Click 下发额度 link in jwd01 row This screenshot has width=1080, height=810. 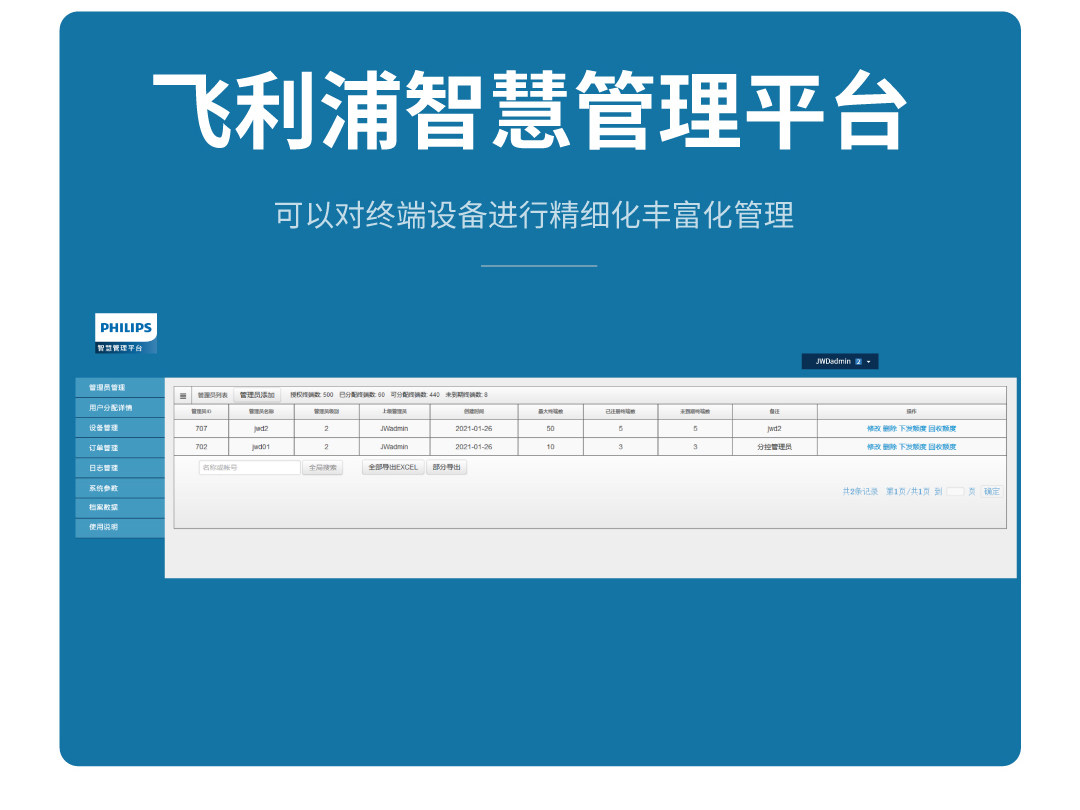(x=912, y=447)
